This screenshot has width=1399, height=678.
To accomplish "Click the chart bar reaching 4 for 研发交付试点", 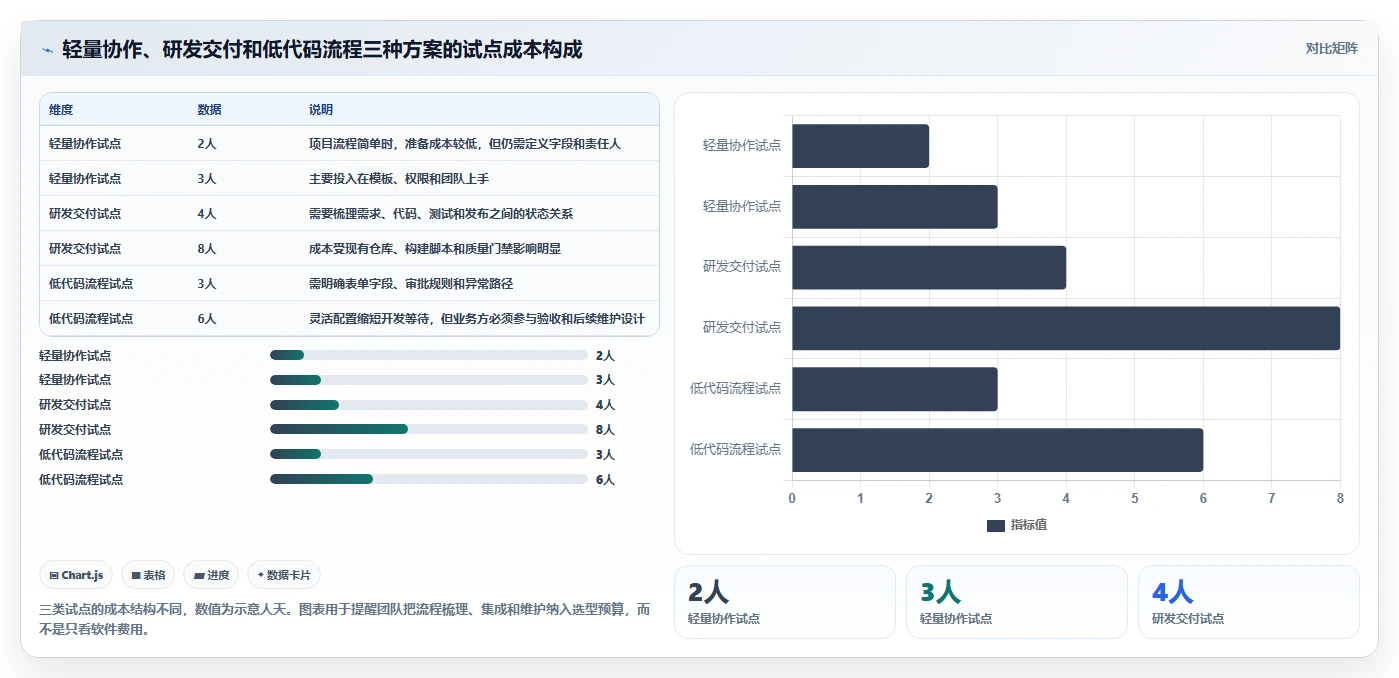I will (929, 267).
